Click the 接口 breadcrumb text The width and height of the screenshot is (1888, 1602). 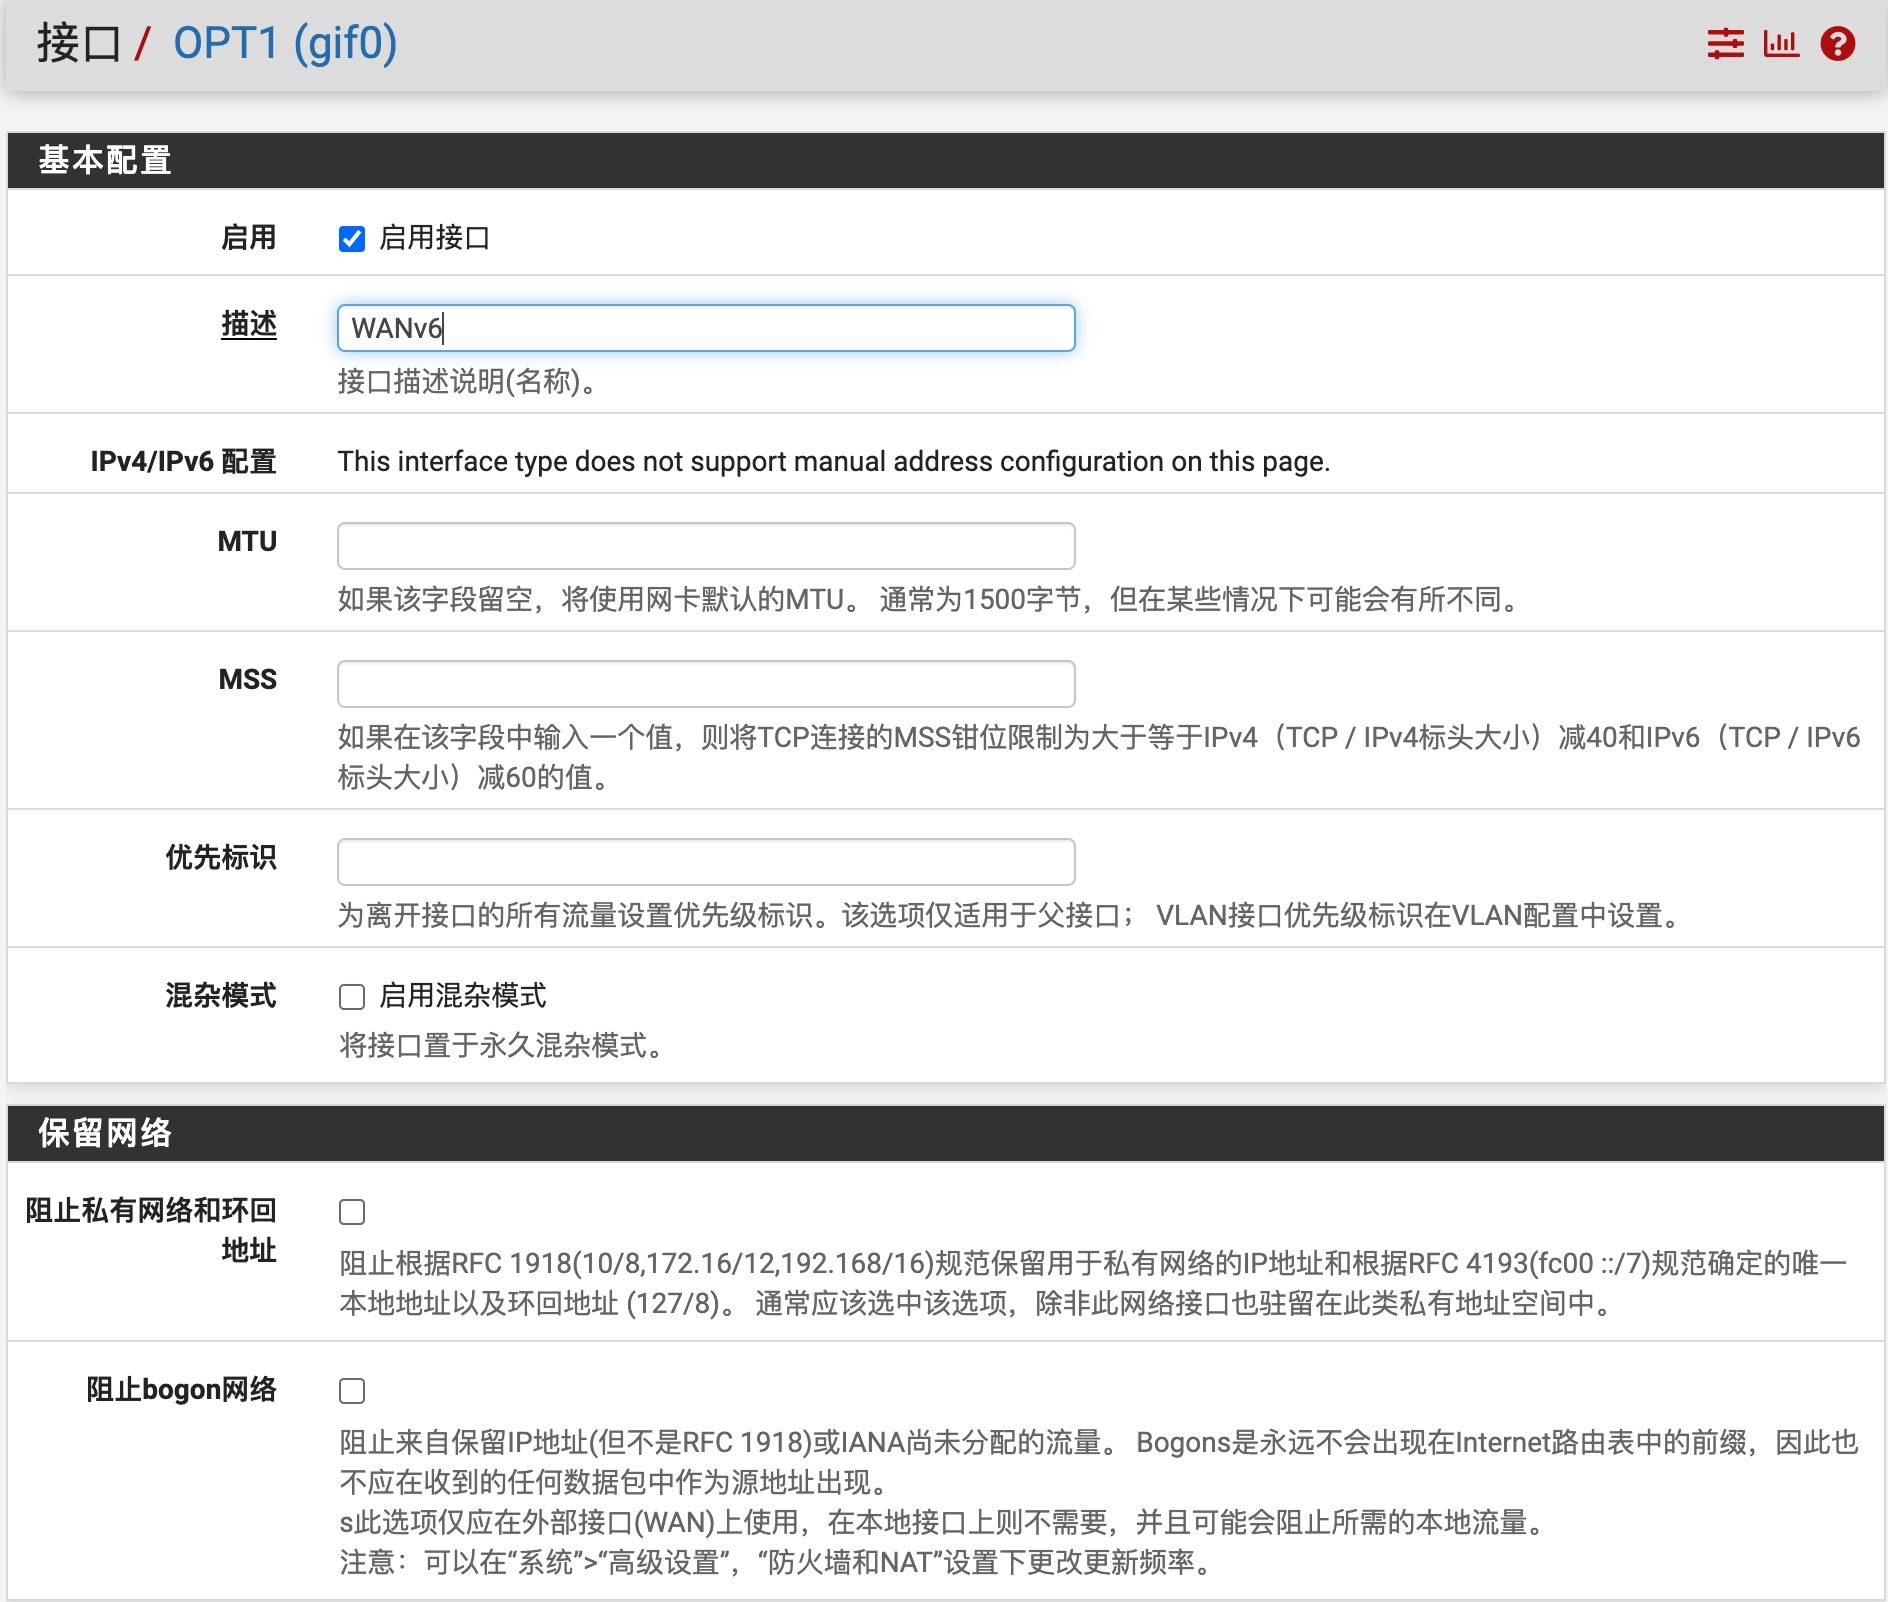(78, 44)
